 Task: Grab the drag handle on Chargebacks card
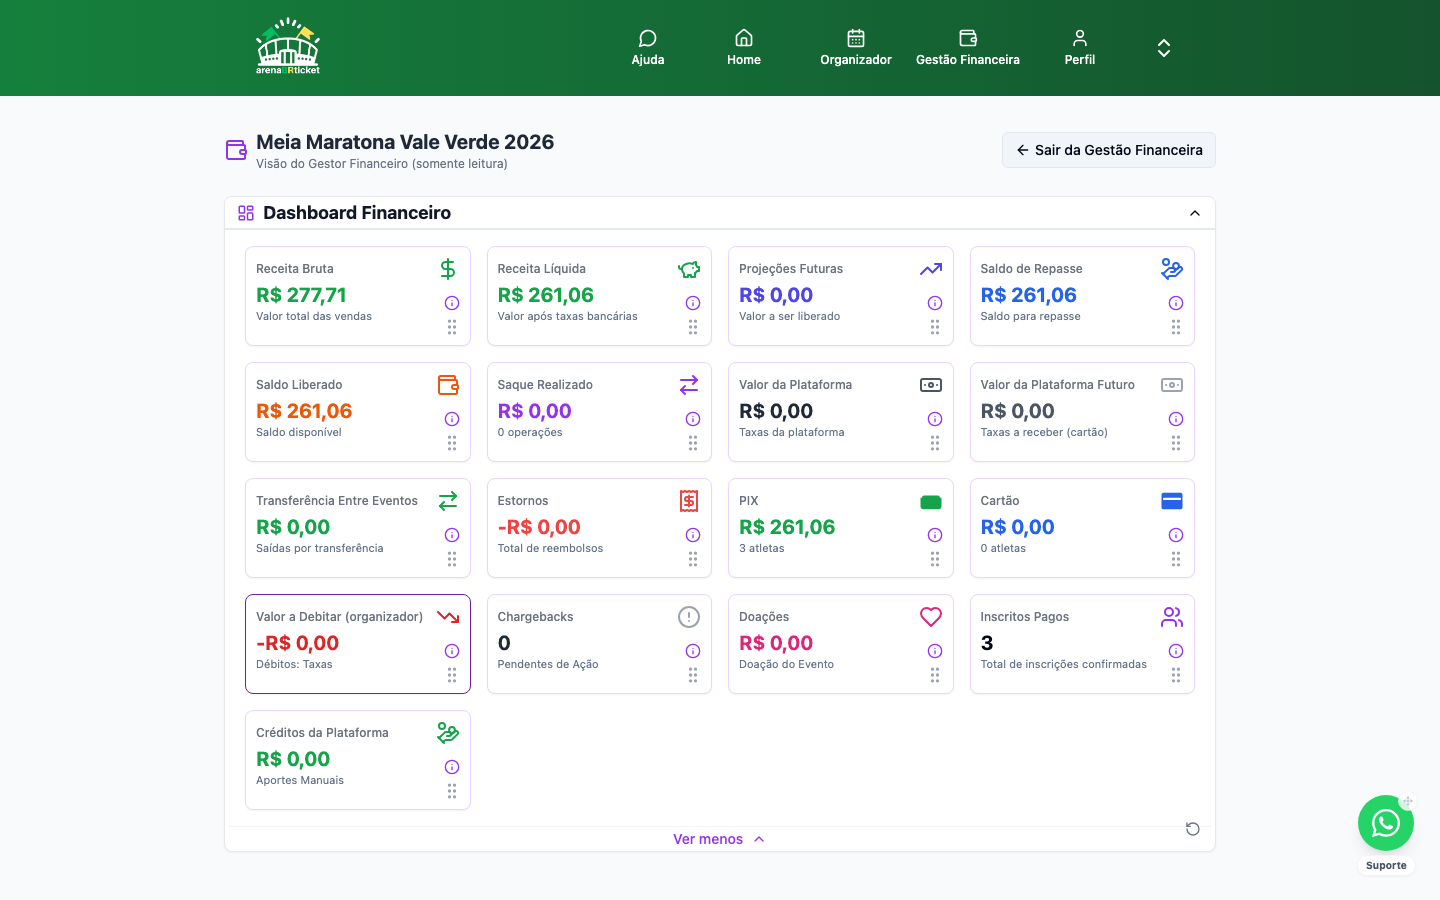coord(693,675)
